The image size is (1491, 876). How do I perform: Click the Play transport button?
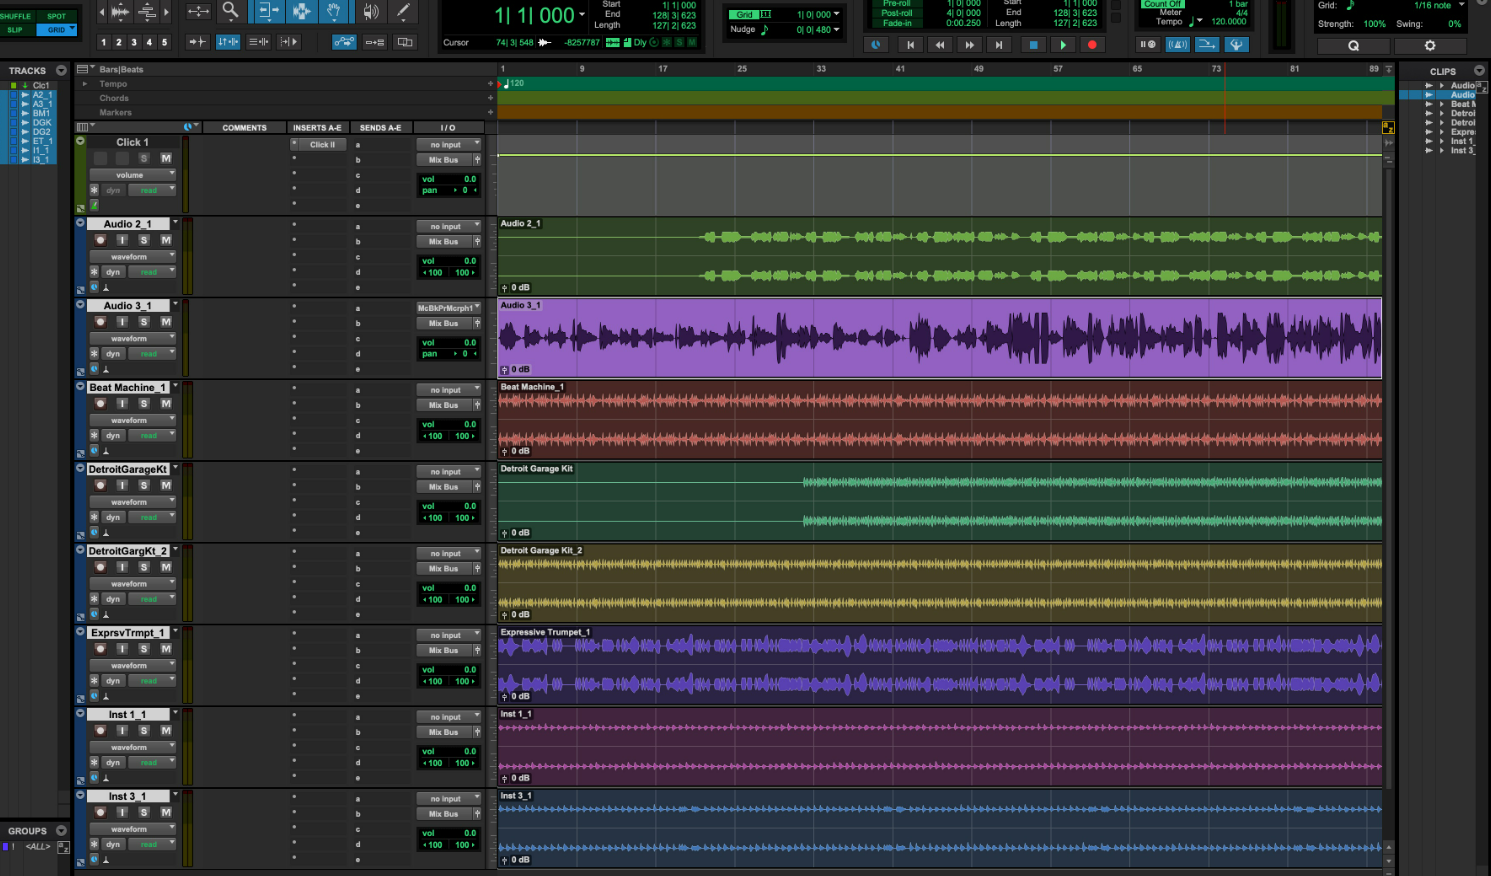1062,45
